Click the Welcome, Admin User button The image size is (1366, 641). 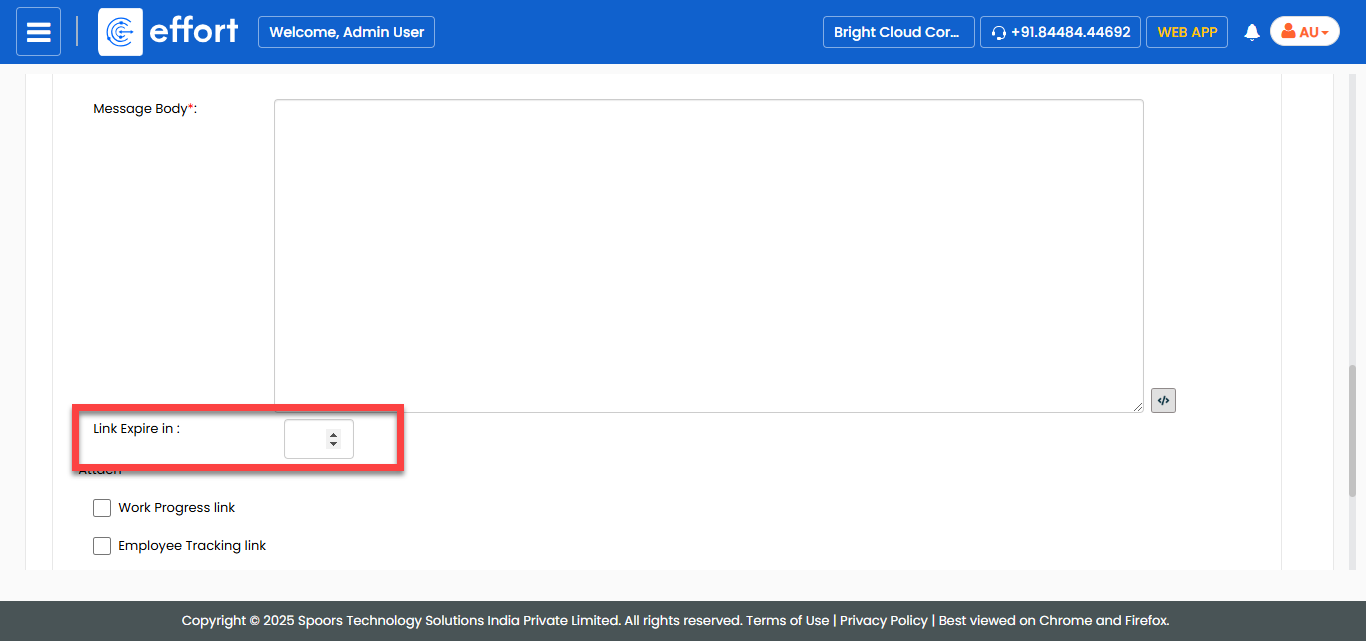[x=346, y=32]
